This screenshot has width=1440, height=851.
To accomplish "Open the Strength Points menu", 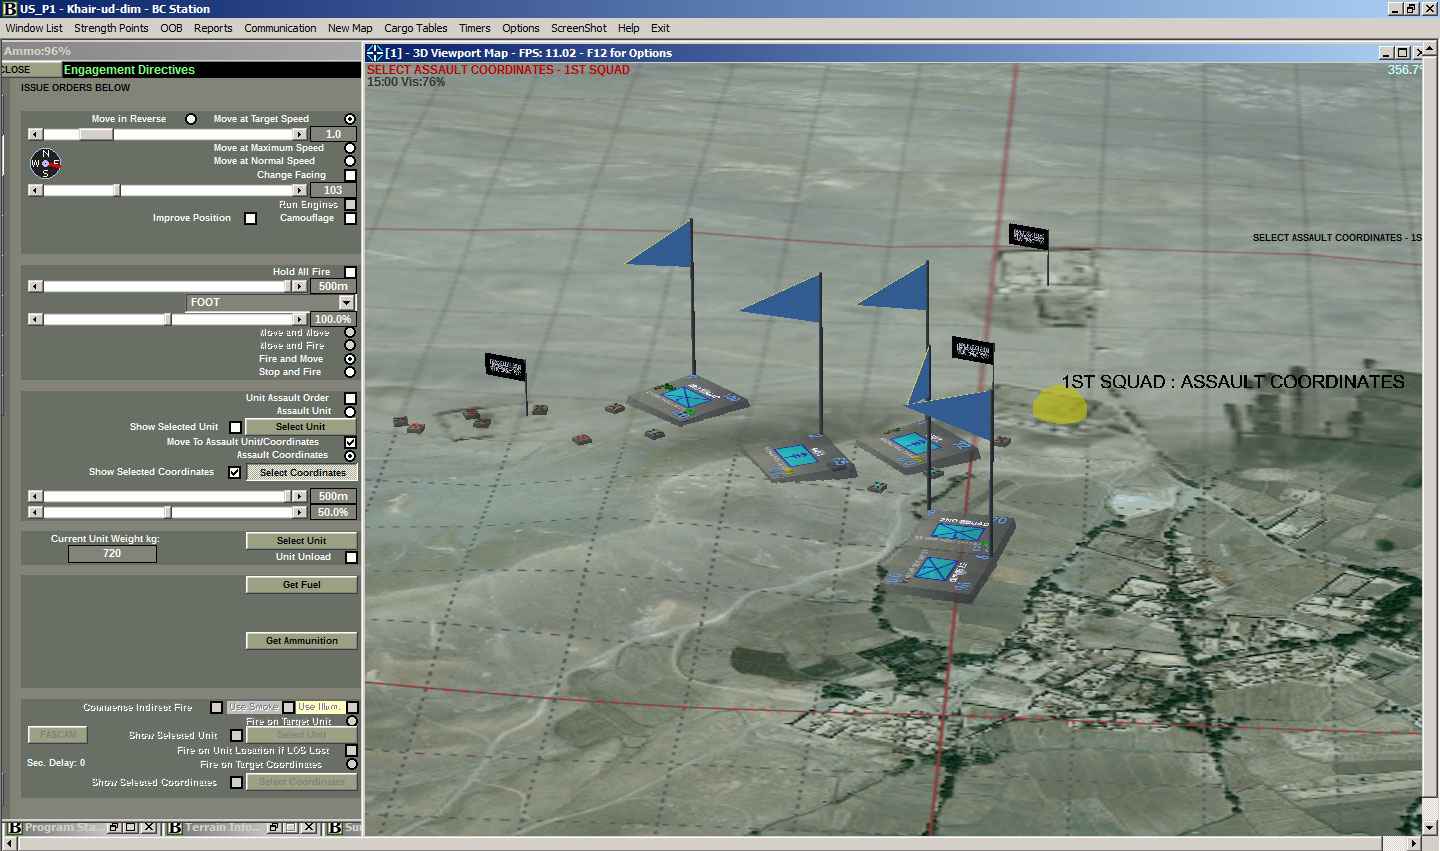I will tap(111, 28).
